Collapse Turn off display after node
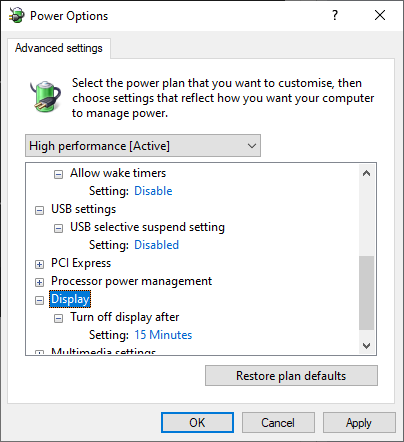Image resolution: width=404 pixels, height=442 pixels. point(58,318)
